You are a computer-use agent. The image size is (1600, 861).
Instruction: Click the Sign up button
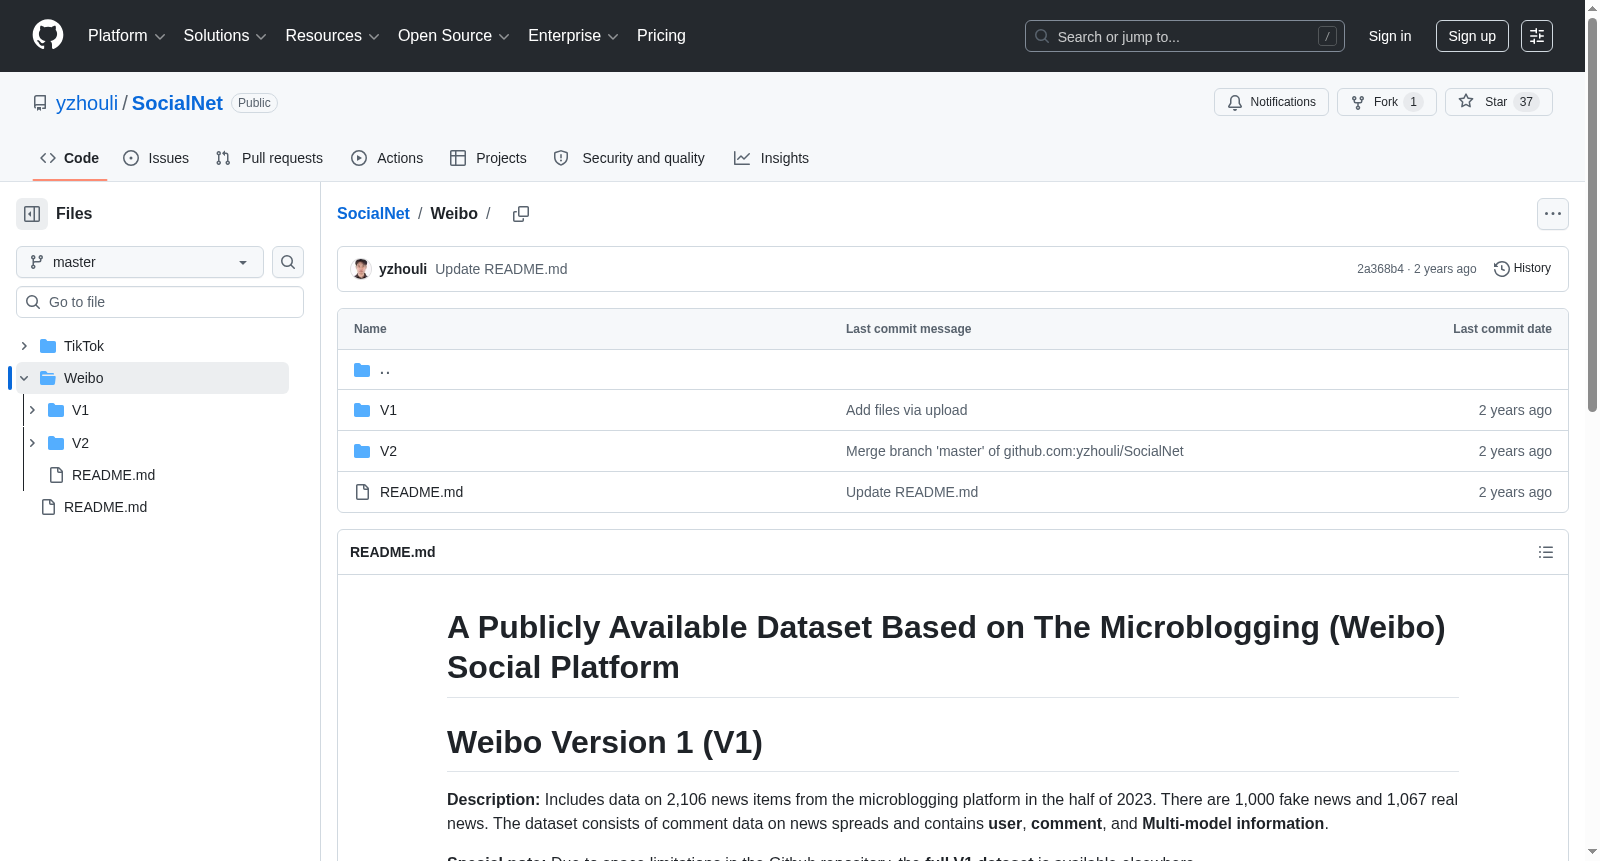(1472, 36)
